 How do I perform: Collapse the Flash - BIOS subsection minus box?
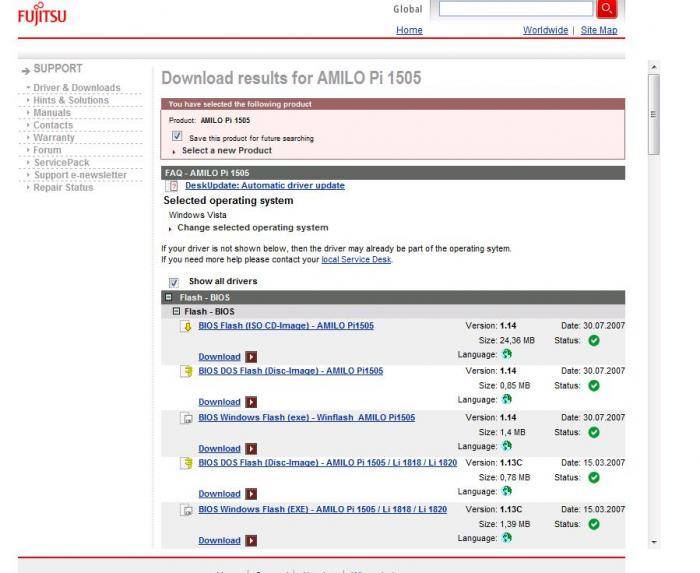tap(176, 311)
